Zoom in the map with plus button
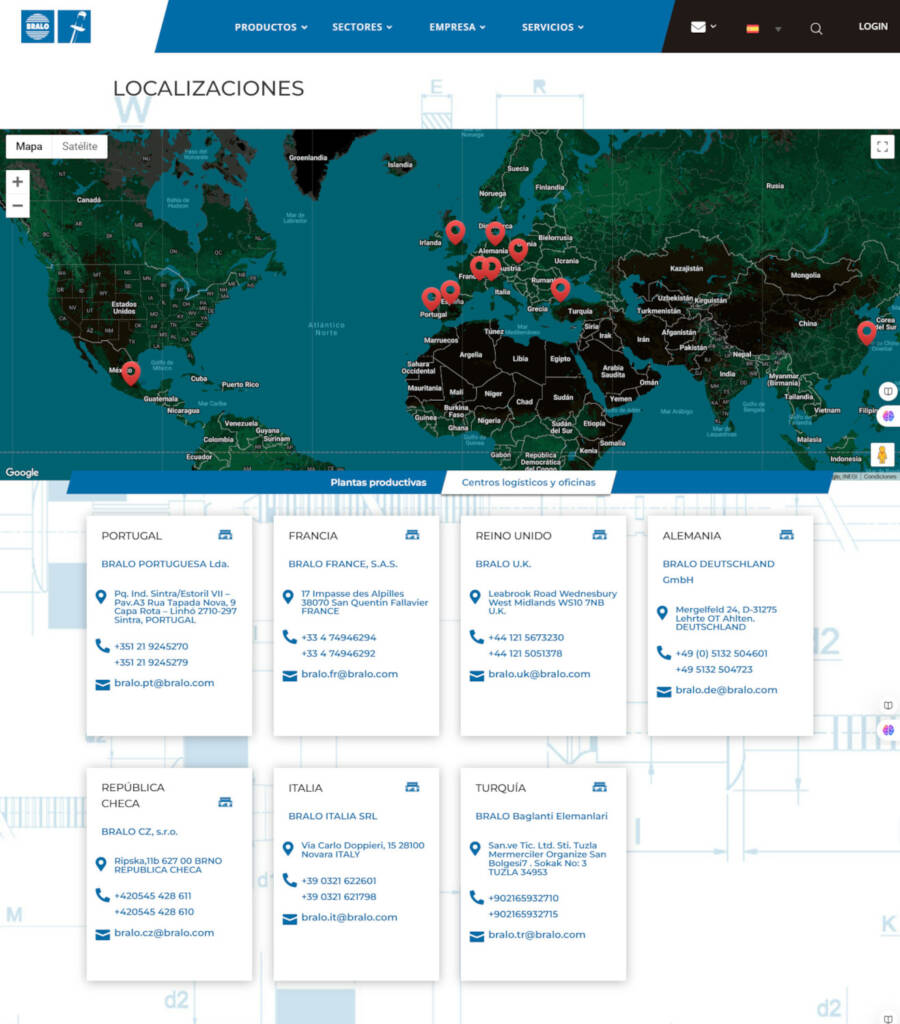The height and width of the screenshot is (1024, 900). point(18,181)
